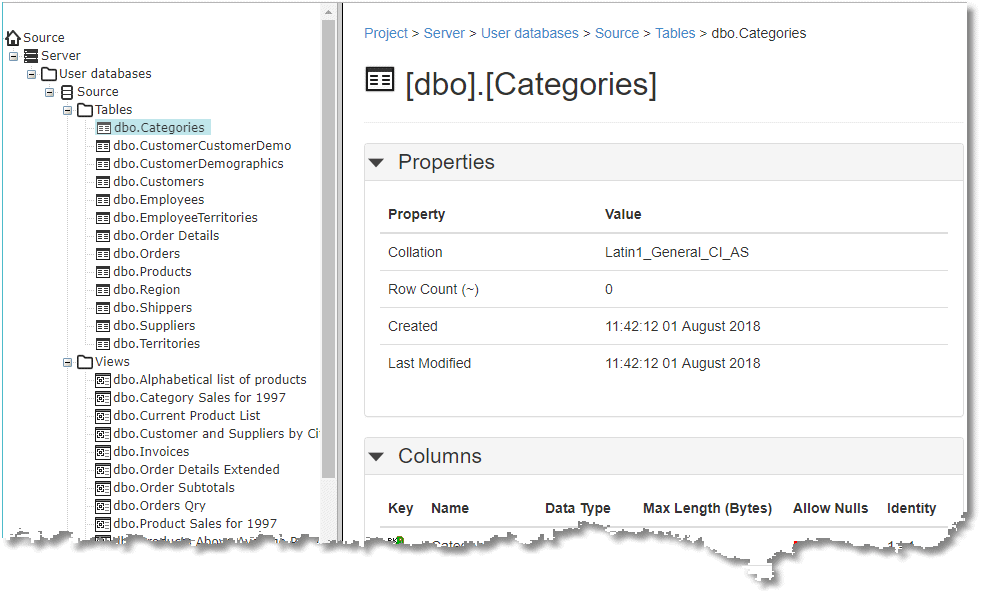Collapse the Server tree node
Screen dimensions: 981x595
(x=14, y=56)
